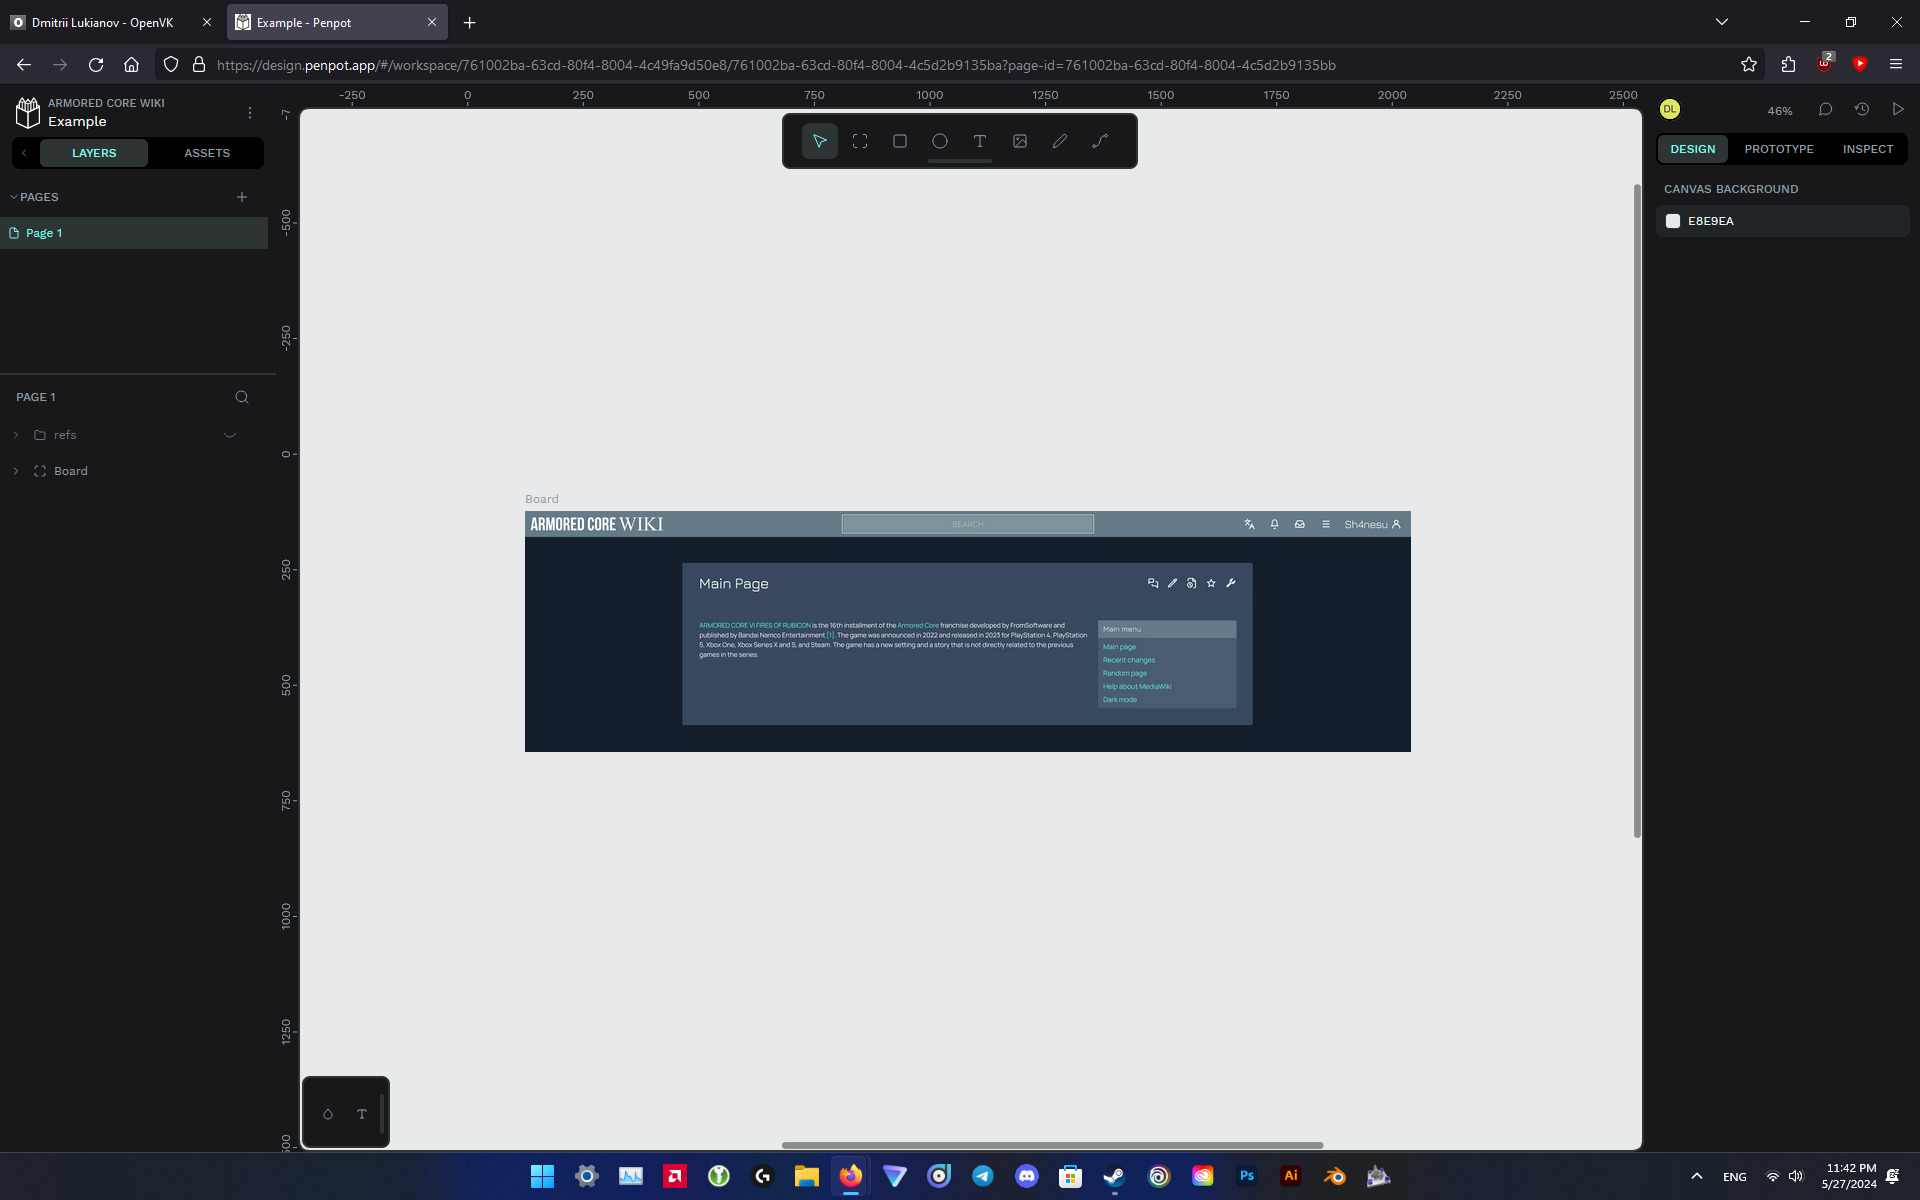Screen dimensions: 1920x1200
Task: Open the zoom level dropdown
Action: [1779, 111]
